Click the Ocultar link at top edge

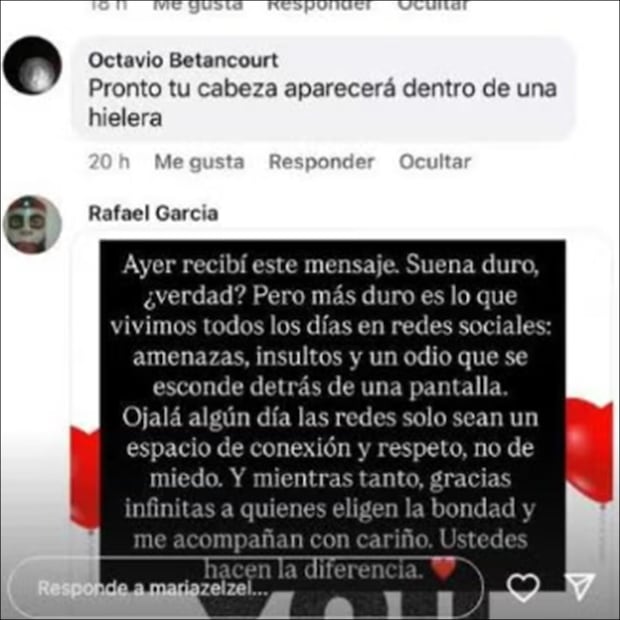pyautogui.click(x=433, y=6)
